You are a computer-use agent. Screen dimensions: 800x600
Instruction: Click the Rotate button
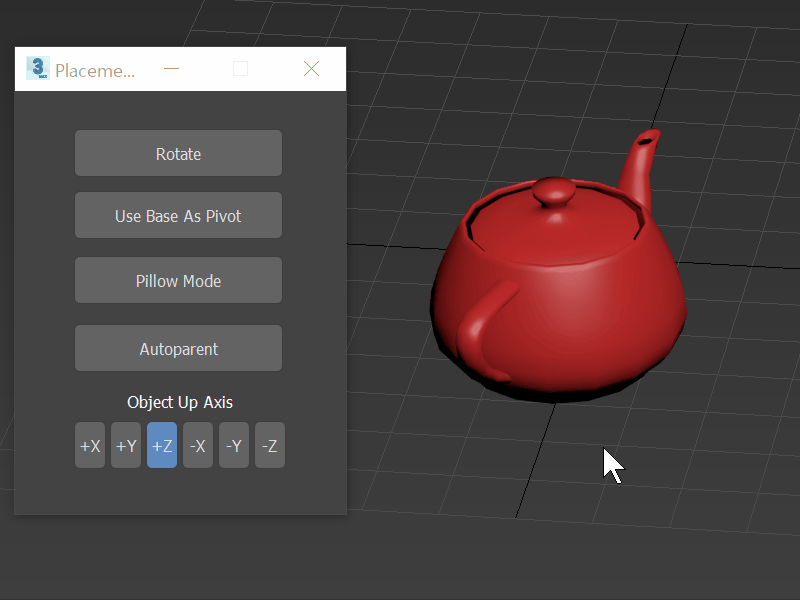(x=178, y=153)
